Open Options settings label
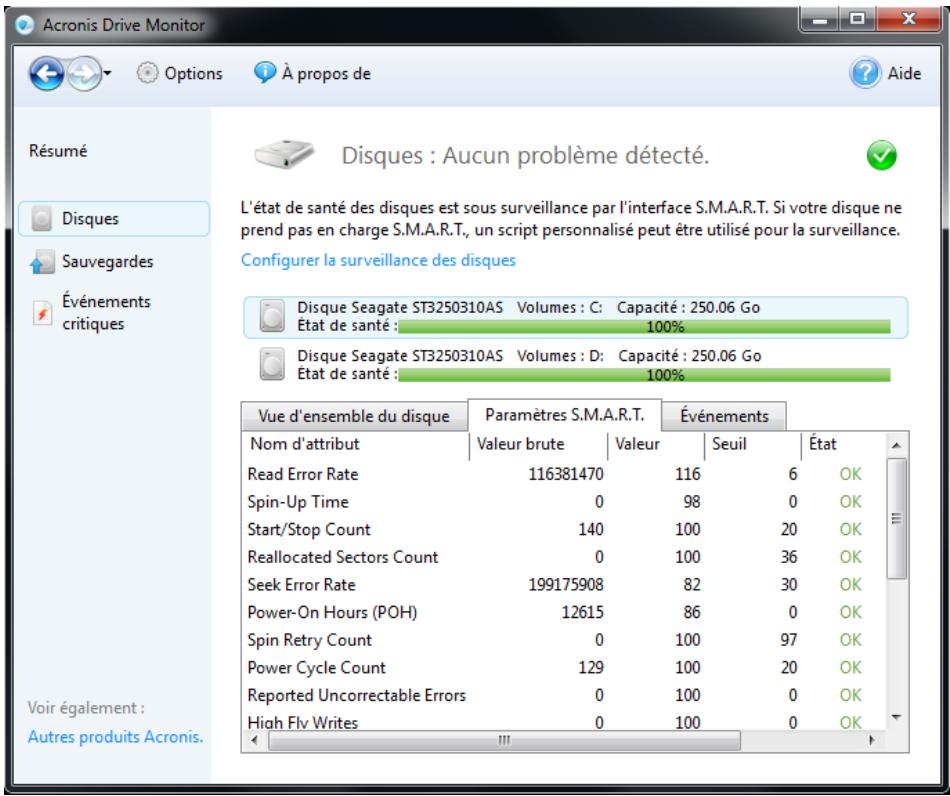 193,73
